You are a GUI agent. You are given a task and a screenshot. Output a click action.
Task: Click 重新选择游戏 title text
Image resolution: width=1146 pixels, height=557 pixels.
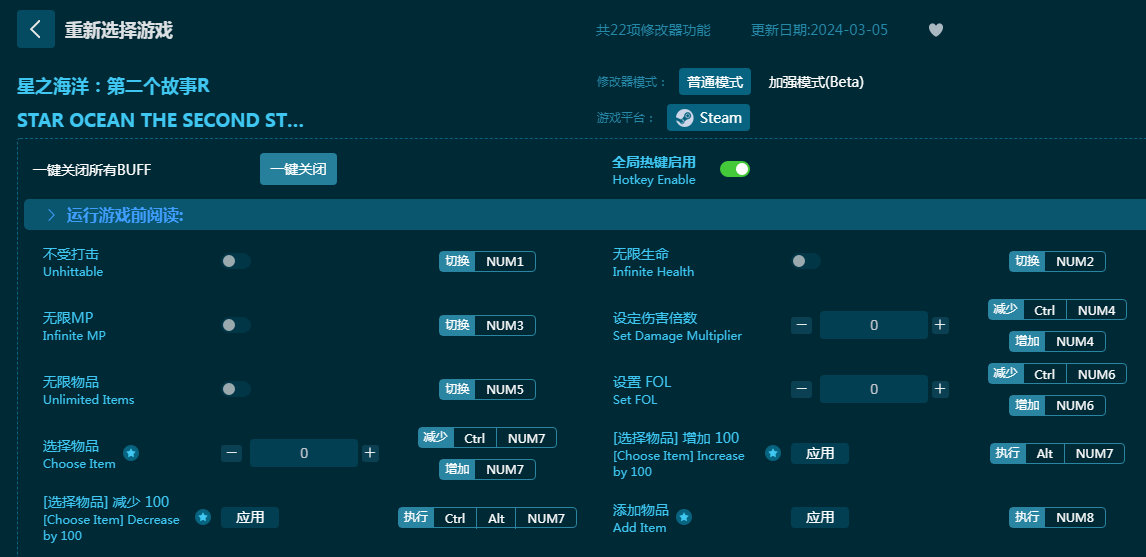118,30
